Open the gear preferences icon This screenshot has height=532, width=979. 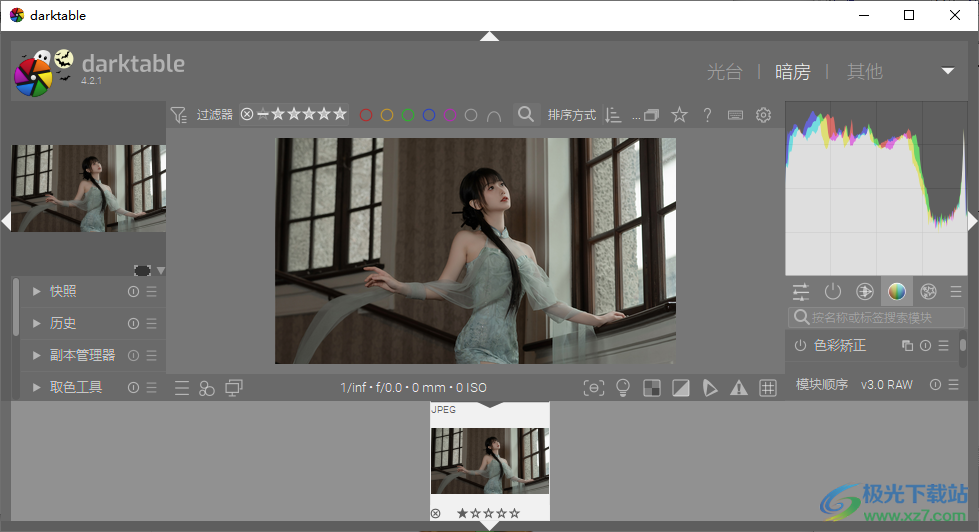point(763,115)
